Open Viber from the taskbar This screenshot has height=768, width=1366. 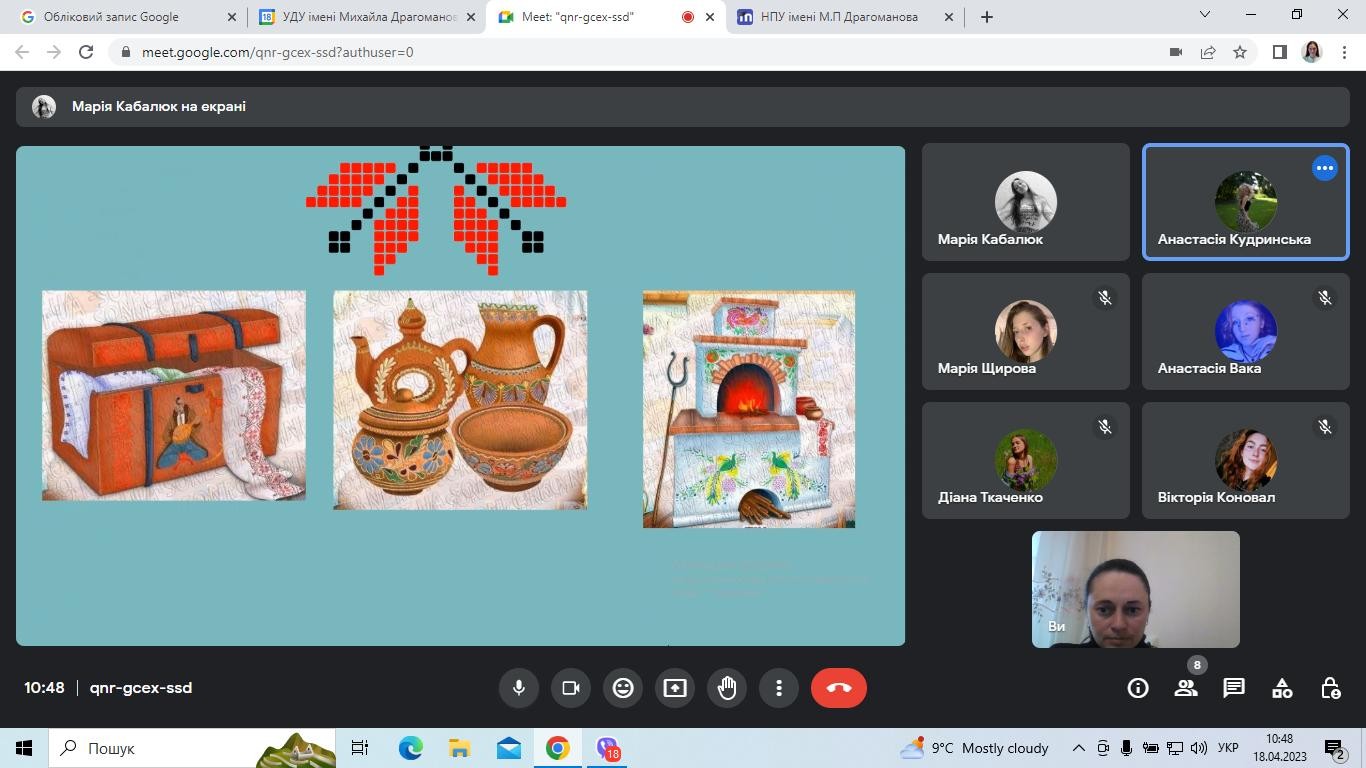pyautogui.click(x=607, y=748)
